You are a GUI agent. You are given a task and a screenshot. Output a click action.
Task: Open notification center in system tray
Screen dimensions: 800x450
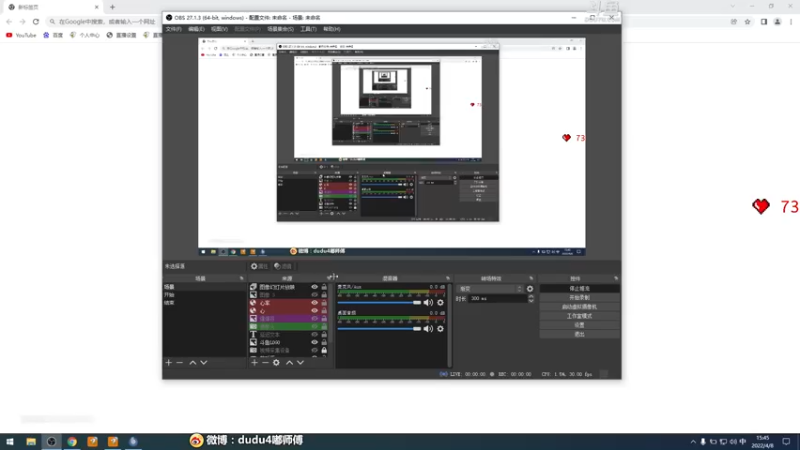(786, 441)
